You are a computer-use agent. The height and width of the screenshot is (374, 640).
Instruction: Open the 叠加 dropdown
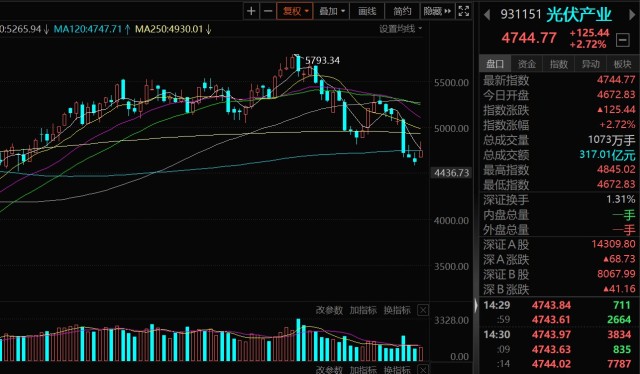331,11
